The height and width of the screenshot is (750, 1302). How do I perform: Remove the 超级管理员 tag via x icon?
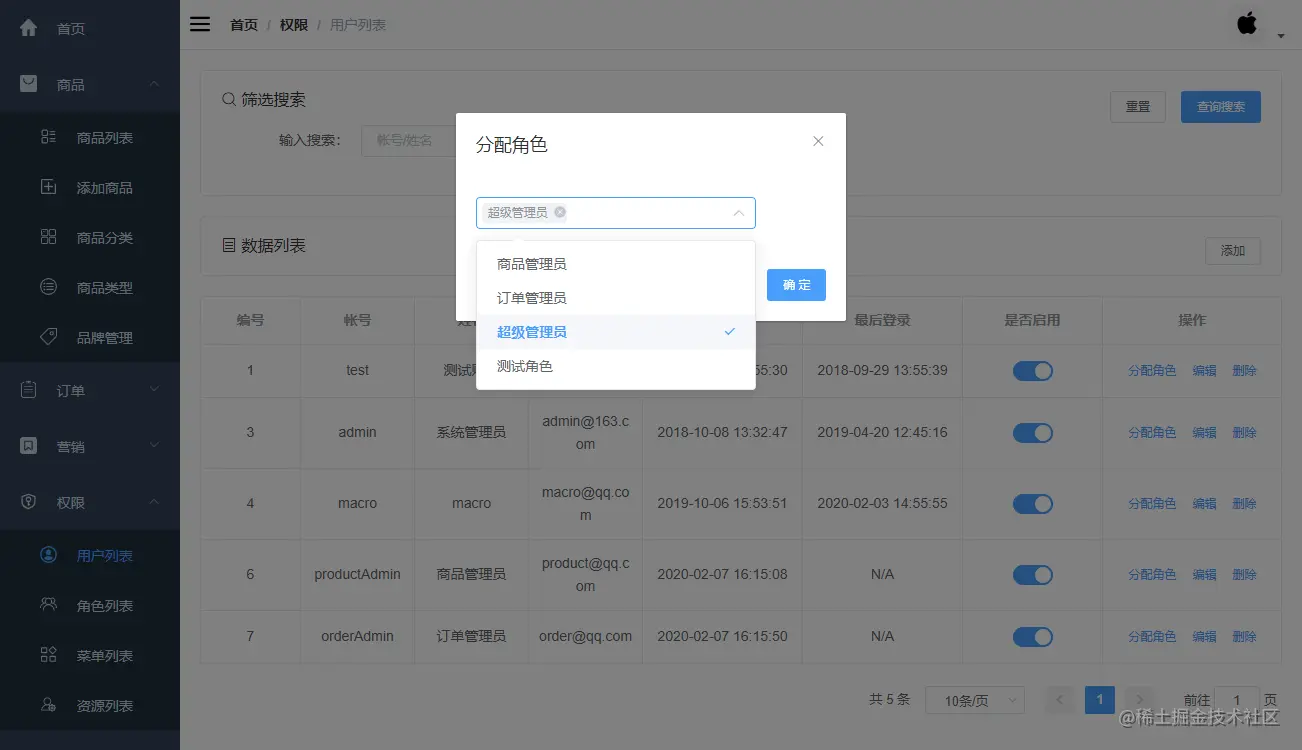tap(560, 212)
